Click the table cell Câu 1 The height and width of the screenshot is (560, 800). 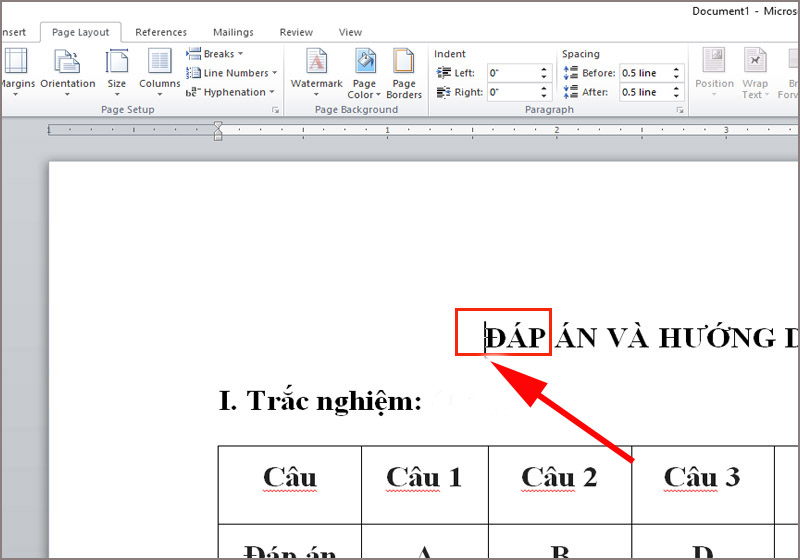424,485
